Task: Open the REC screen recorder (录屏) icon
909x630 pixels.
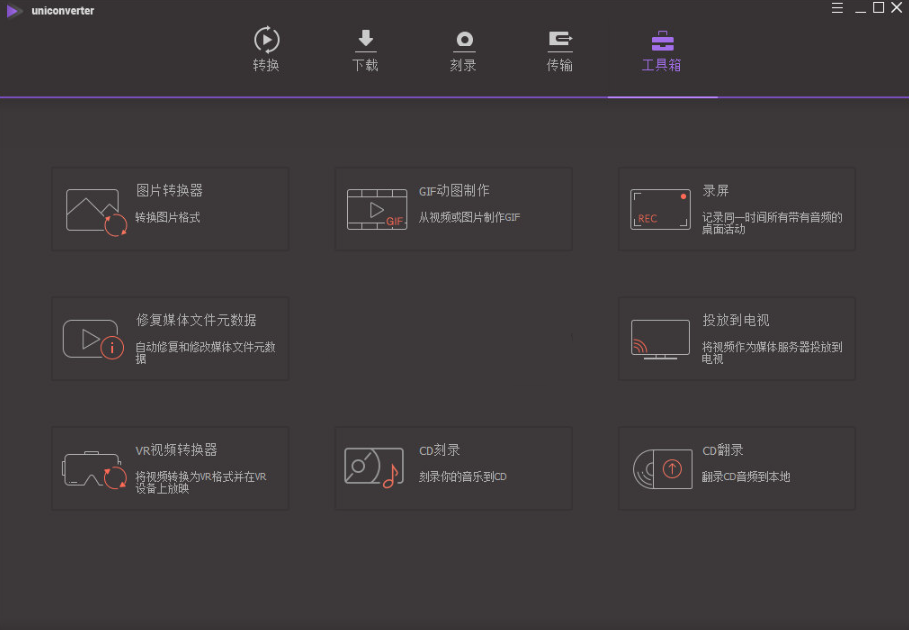Action: coord(660,208)
